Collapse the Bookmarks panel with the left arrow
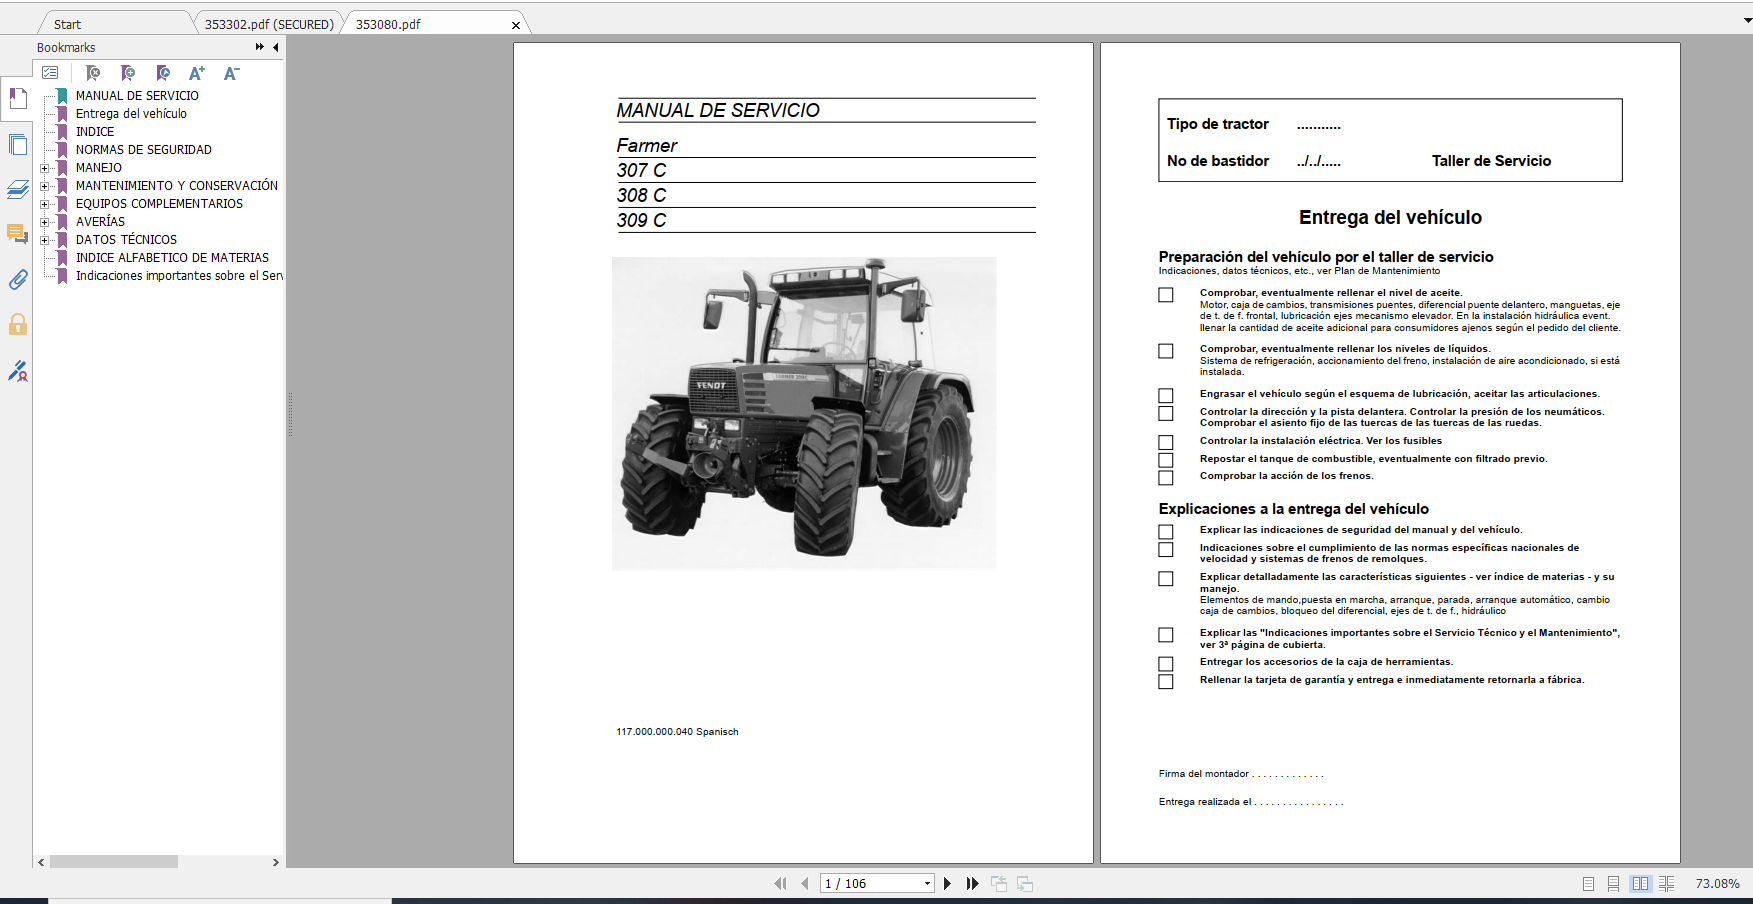1753x904 pixels. click(x=275, y=47)
